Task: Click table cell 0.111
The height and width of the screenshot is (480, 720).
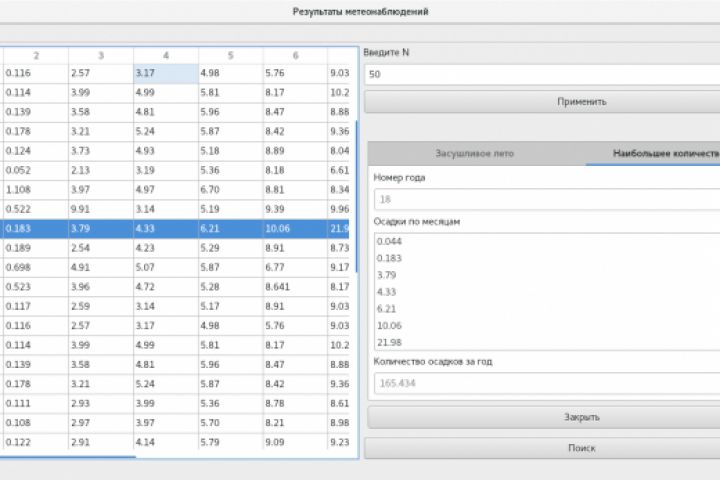Action: [36, 403]
